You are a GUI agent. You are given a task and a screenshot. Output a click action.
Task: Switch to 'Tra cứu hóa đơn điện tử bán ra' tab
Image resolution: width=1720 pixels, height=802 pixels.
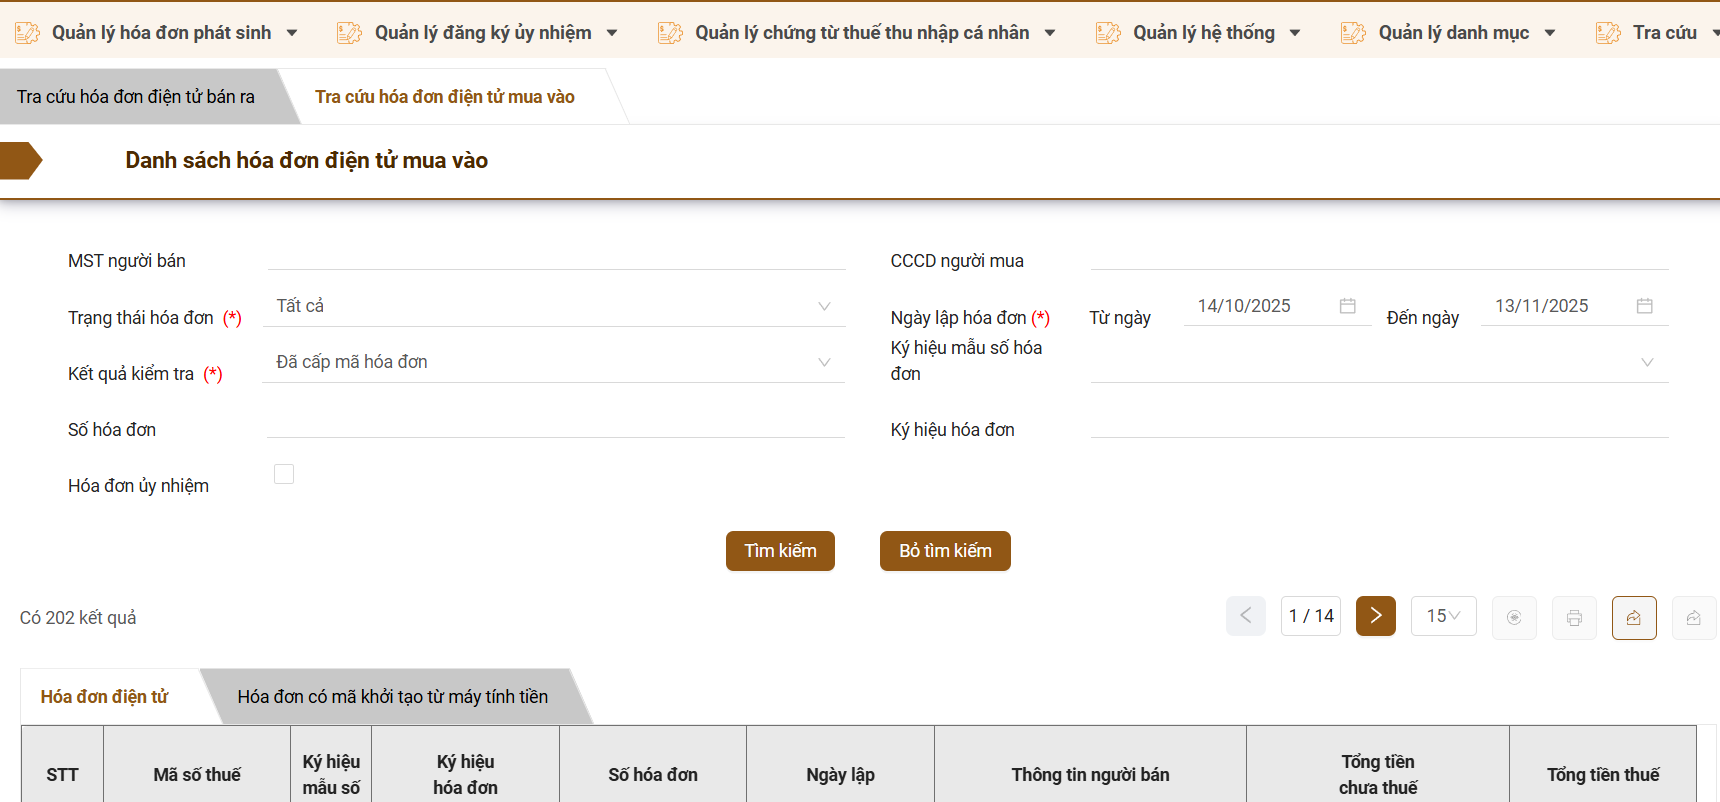coord(136,97)
